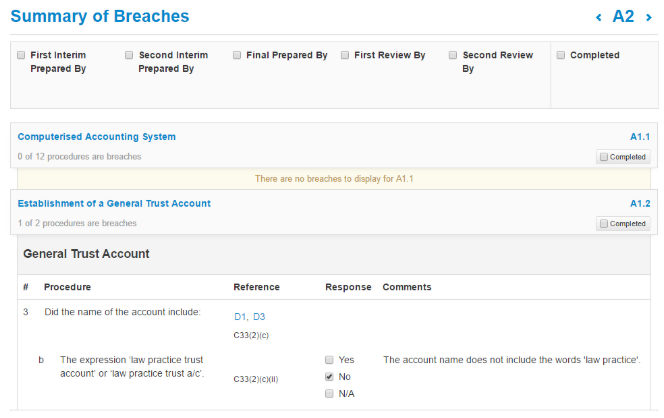Tick the top-right Completed sign-off checkbox
The image size is (664, 418).
pos(561,56)
